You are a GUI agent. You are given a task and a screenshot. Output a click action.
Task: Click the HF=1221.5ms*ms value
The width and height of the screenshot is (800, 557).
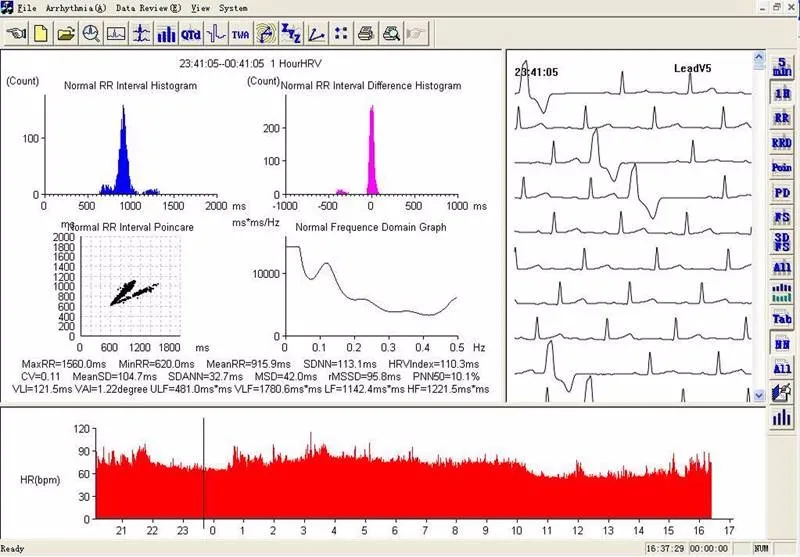[448, 390]
